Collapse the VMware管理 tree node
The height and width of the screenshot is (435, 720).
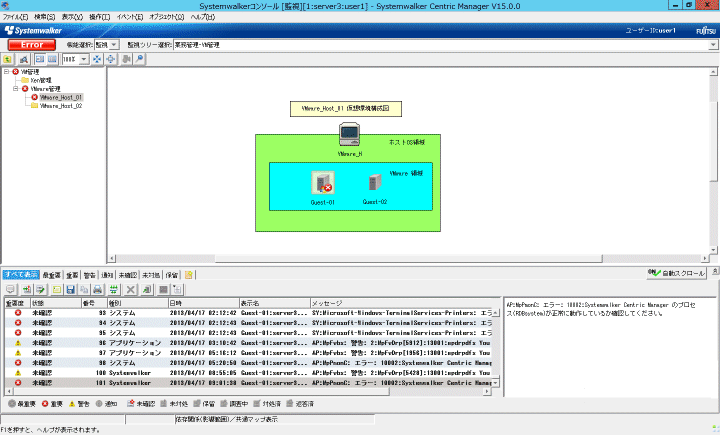pos(16,89)
